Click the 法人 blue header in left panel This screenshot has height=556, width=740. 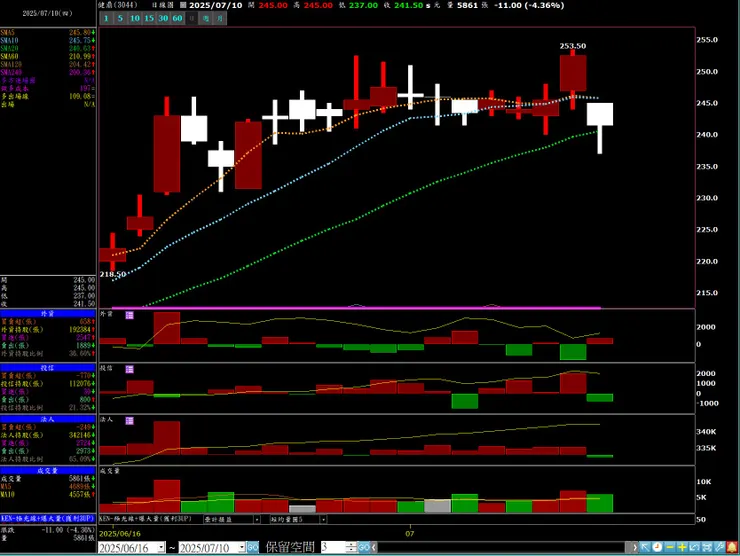click(48, 419)
